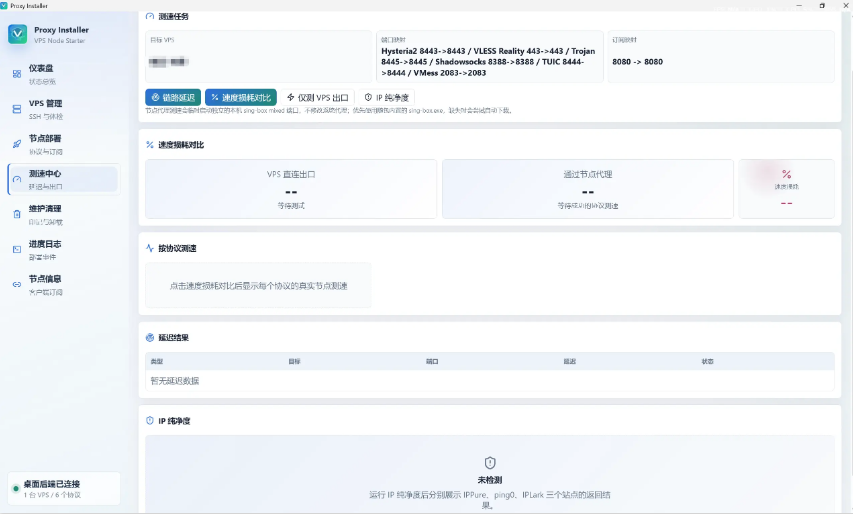The height and width of the screenshot is (514, 853).
Task: Click the VPS 直连出口 result card
Action: (291, 189)
